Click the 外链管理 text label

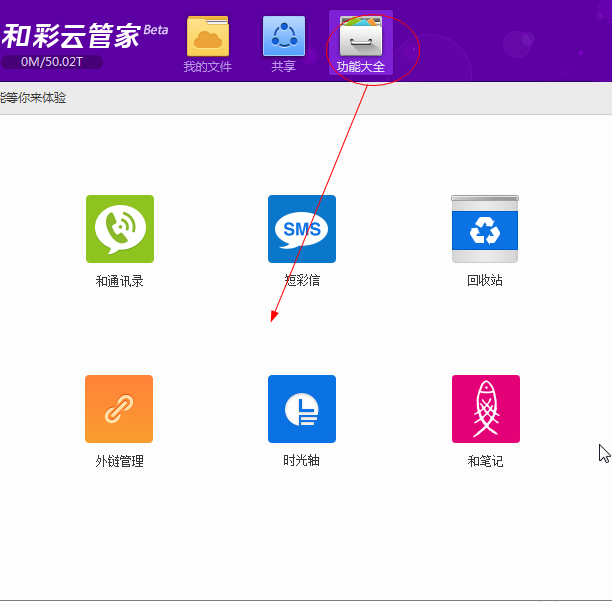[x=120, y=461]
